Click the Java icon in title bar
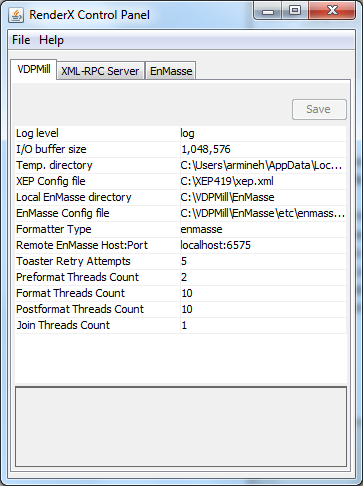The height and width of the screenshot is (486, 363). coord(16,15)
